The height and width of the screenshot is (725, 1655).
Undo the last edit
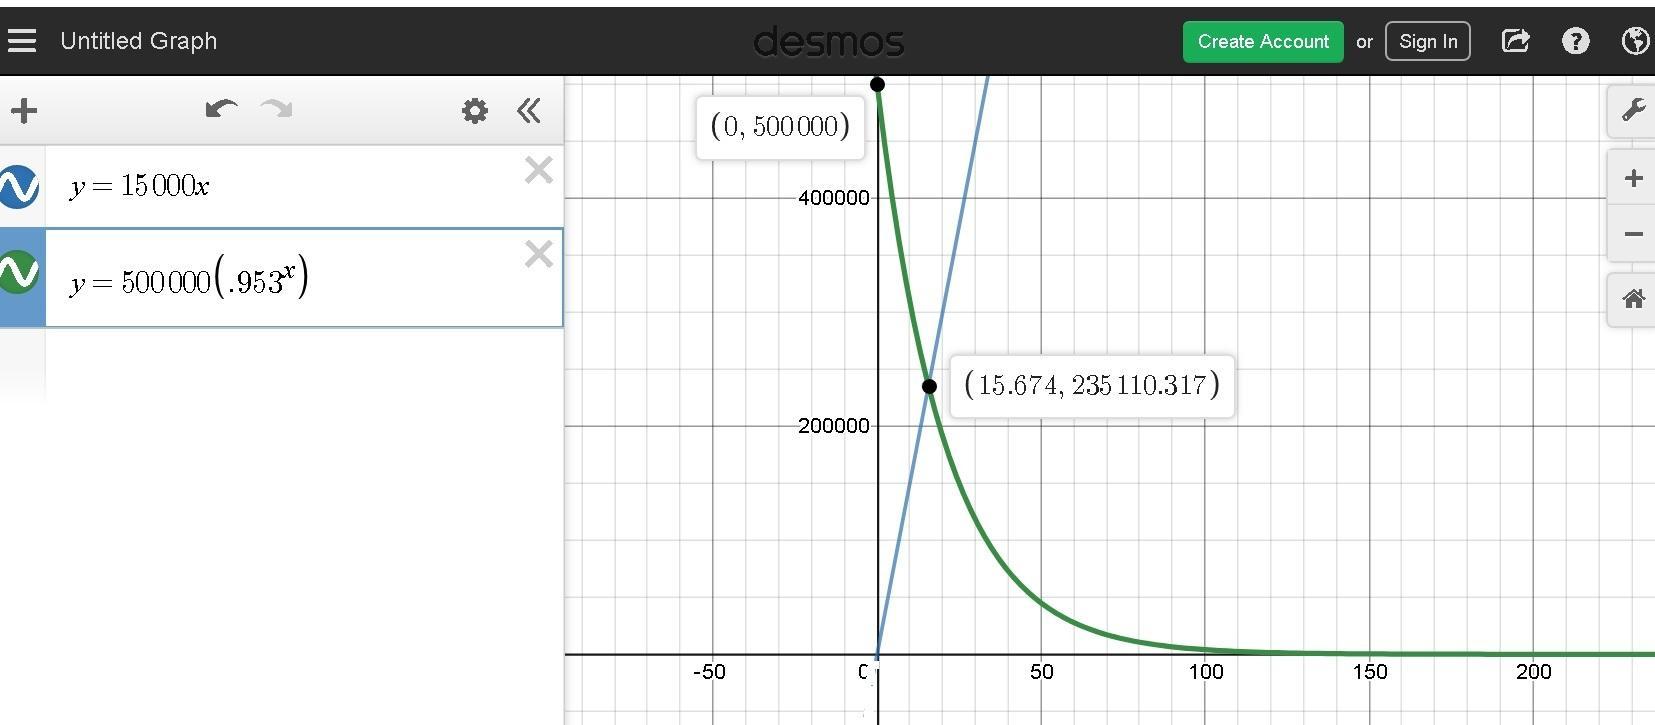220,109
